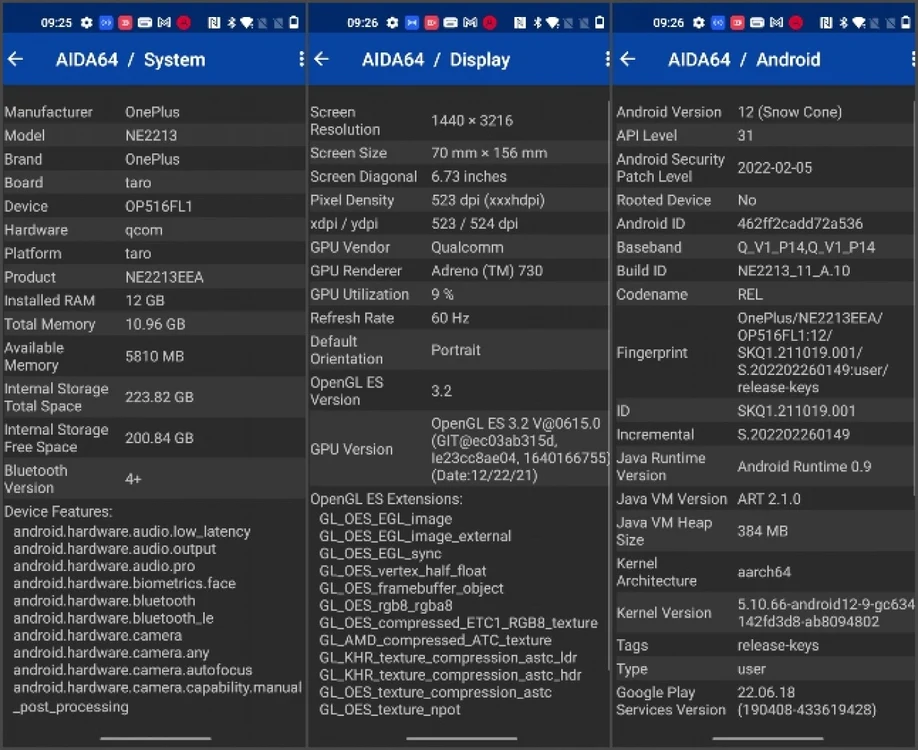Tap Internal Storage Free Space 200.84 GB

pyautogui.click(x=159, y=438)
